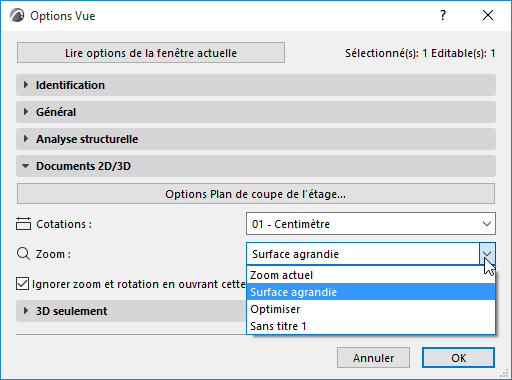Open Options Plan de coupe de l'étage

(256, 194)
